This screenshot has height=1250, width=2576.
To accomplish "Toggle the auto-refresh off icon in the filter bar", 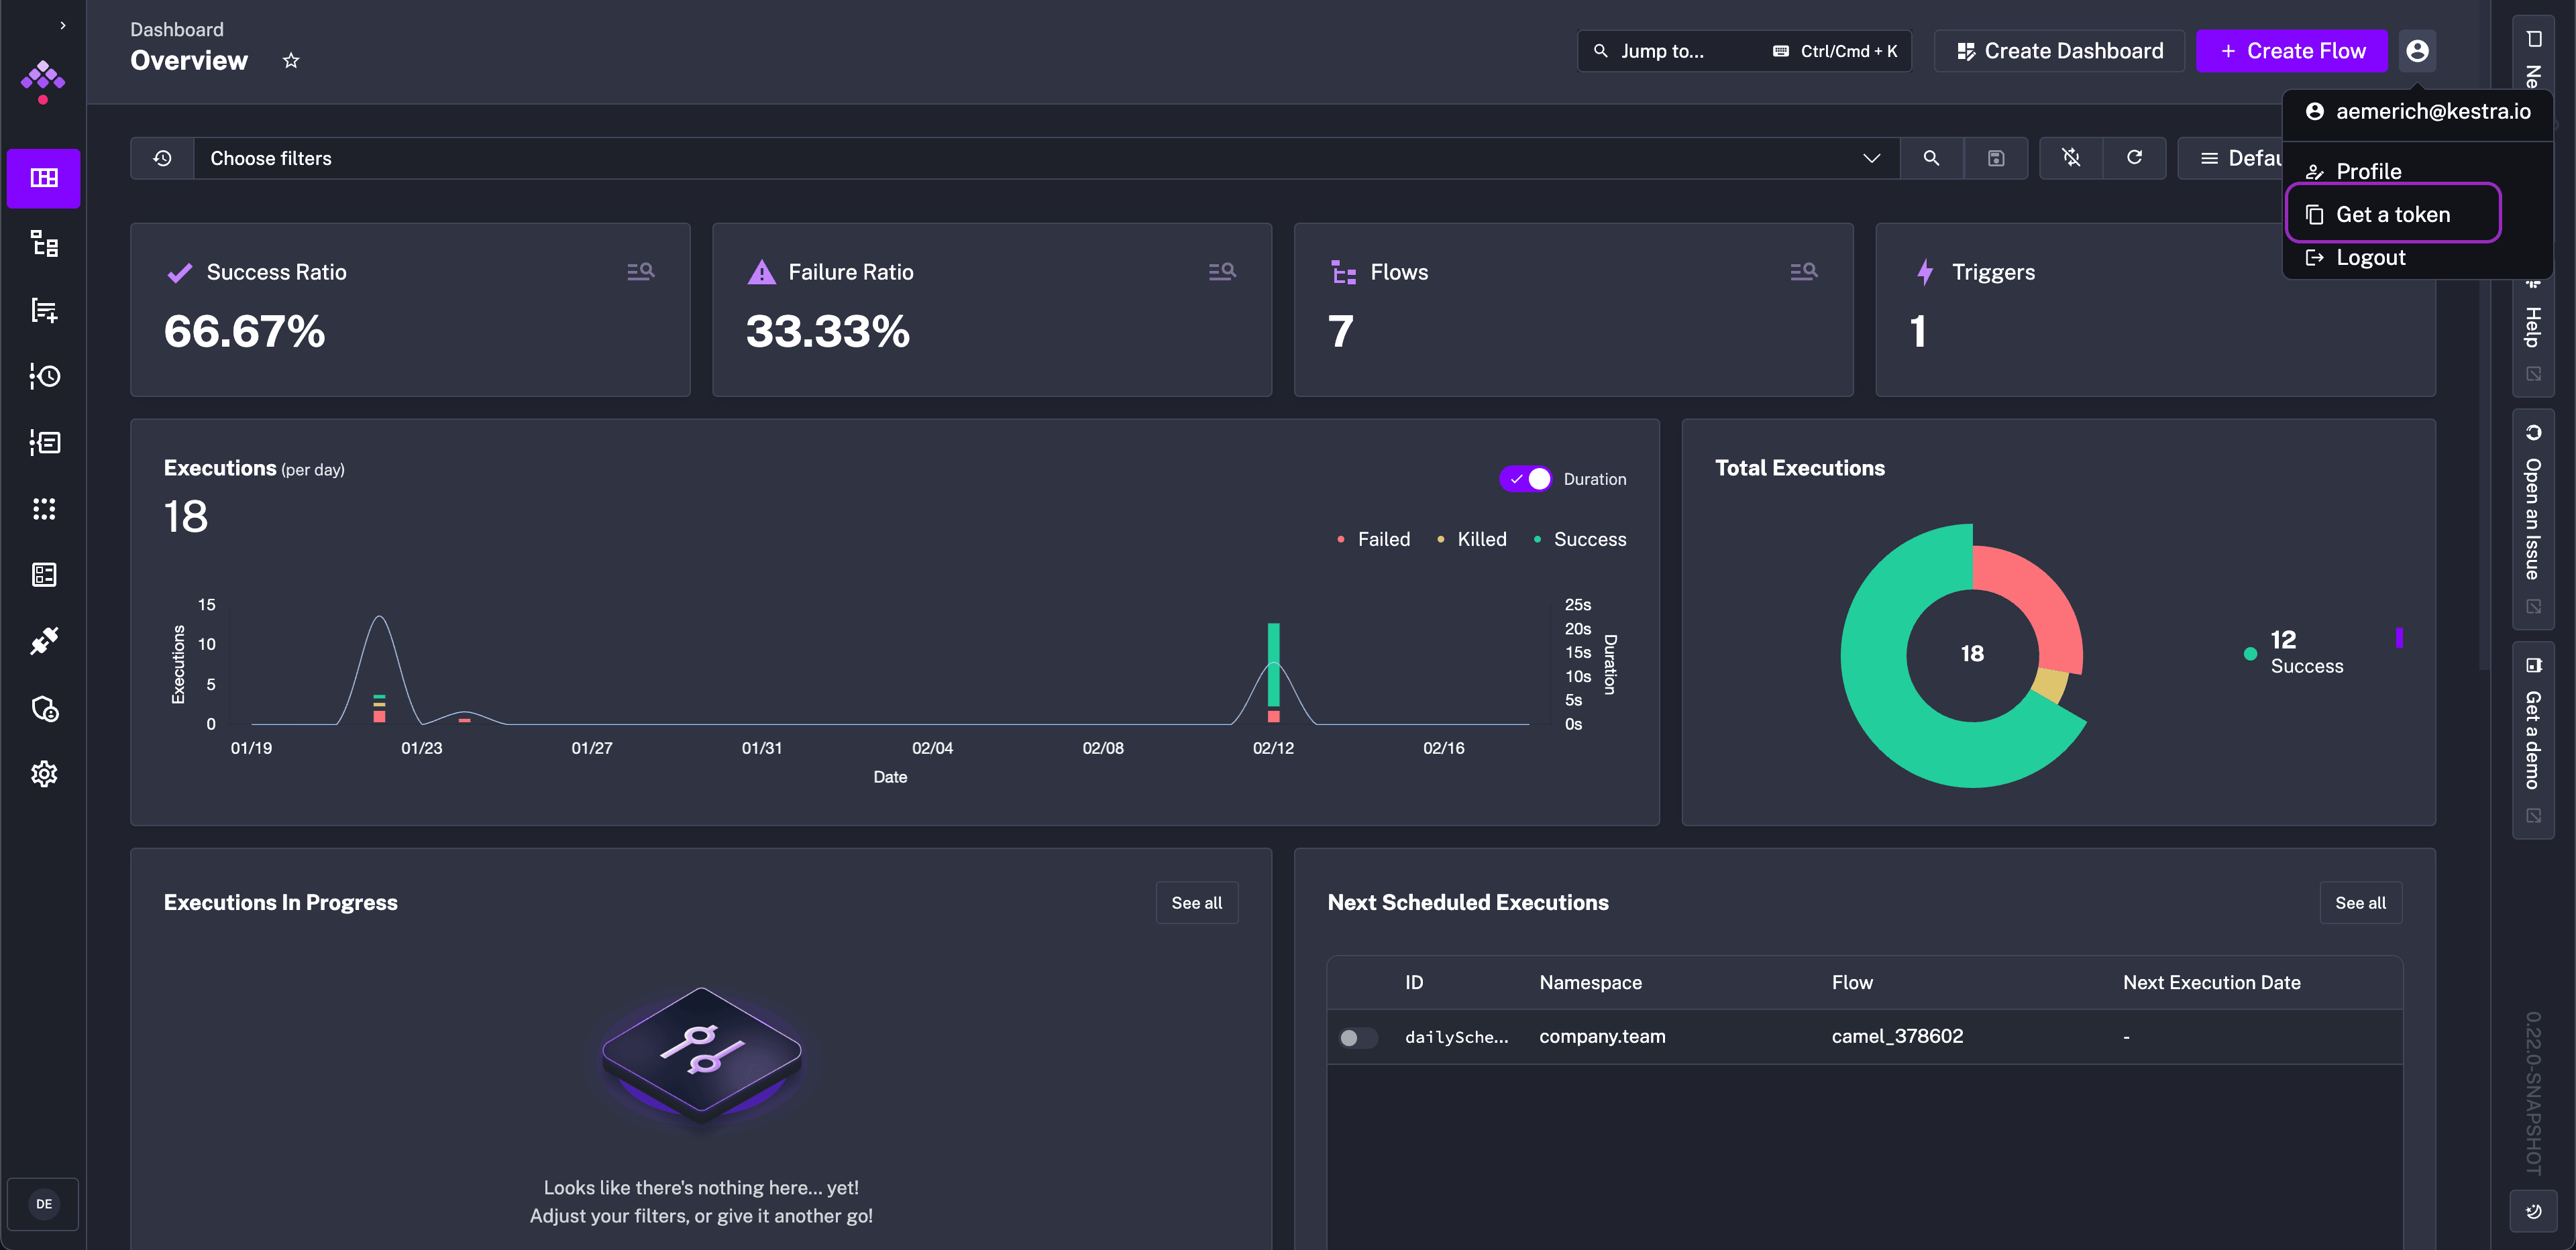I will [2071, 158].
